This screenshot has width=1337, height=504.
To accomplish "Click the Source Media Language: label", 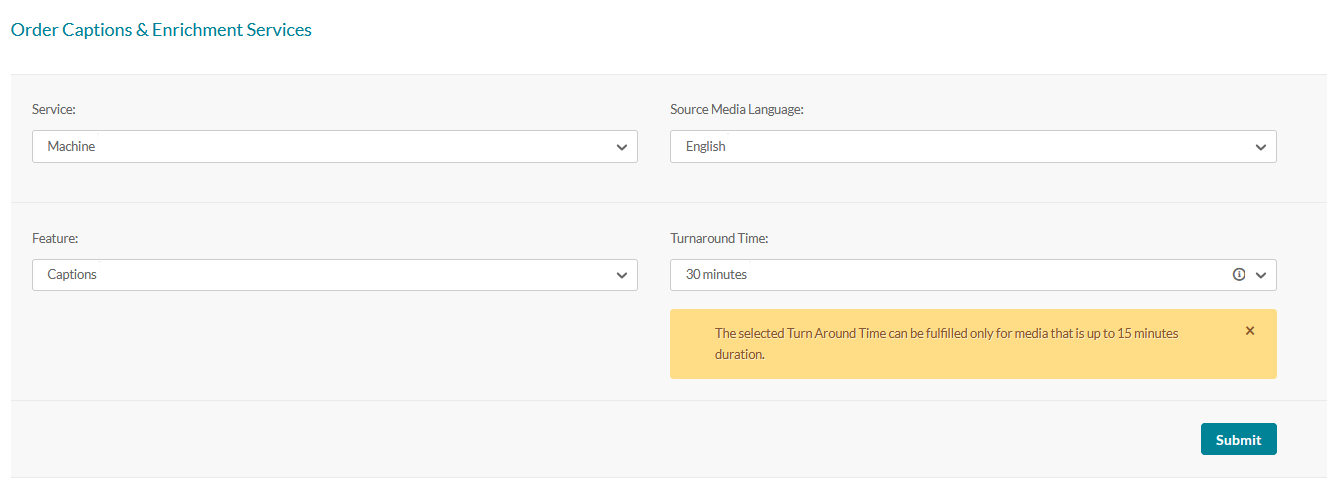I will (737, 109).
